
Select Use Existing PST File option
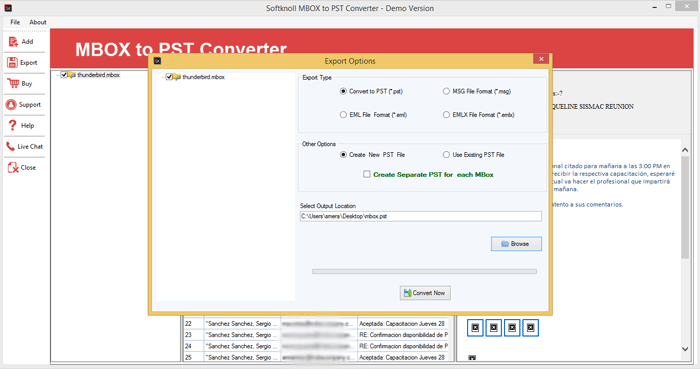pyautogui.click(x=446, y=154)
